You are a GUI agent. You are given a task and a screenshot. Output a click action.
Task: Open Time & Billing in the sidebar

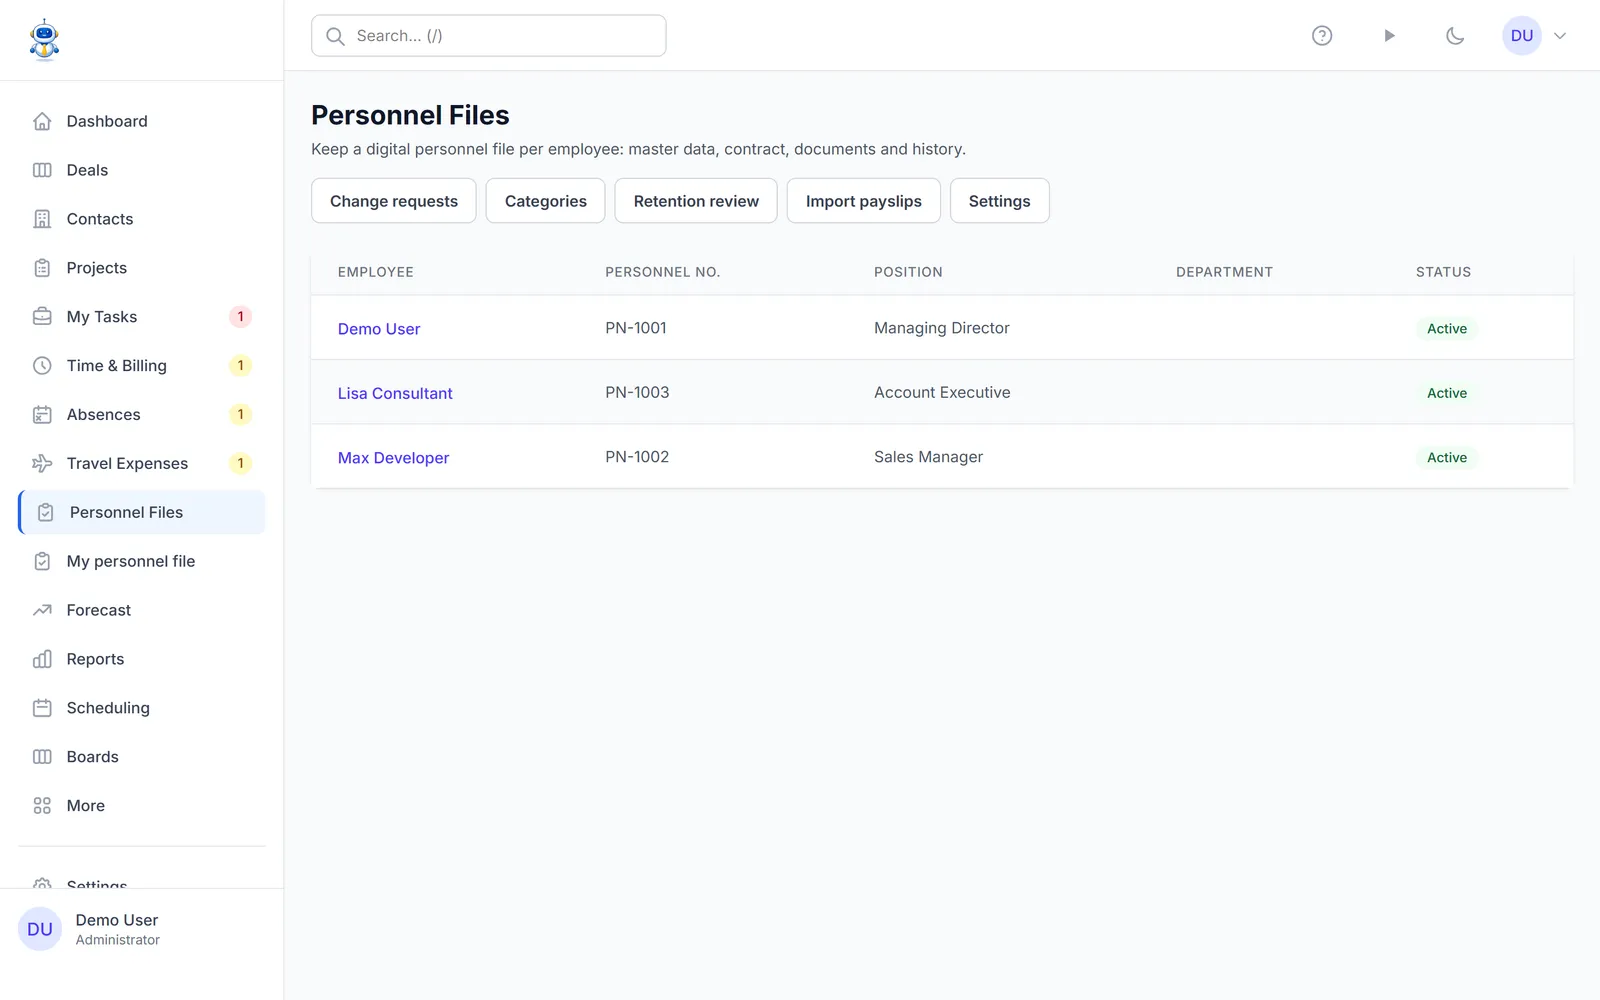click(x=142, y=366)
